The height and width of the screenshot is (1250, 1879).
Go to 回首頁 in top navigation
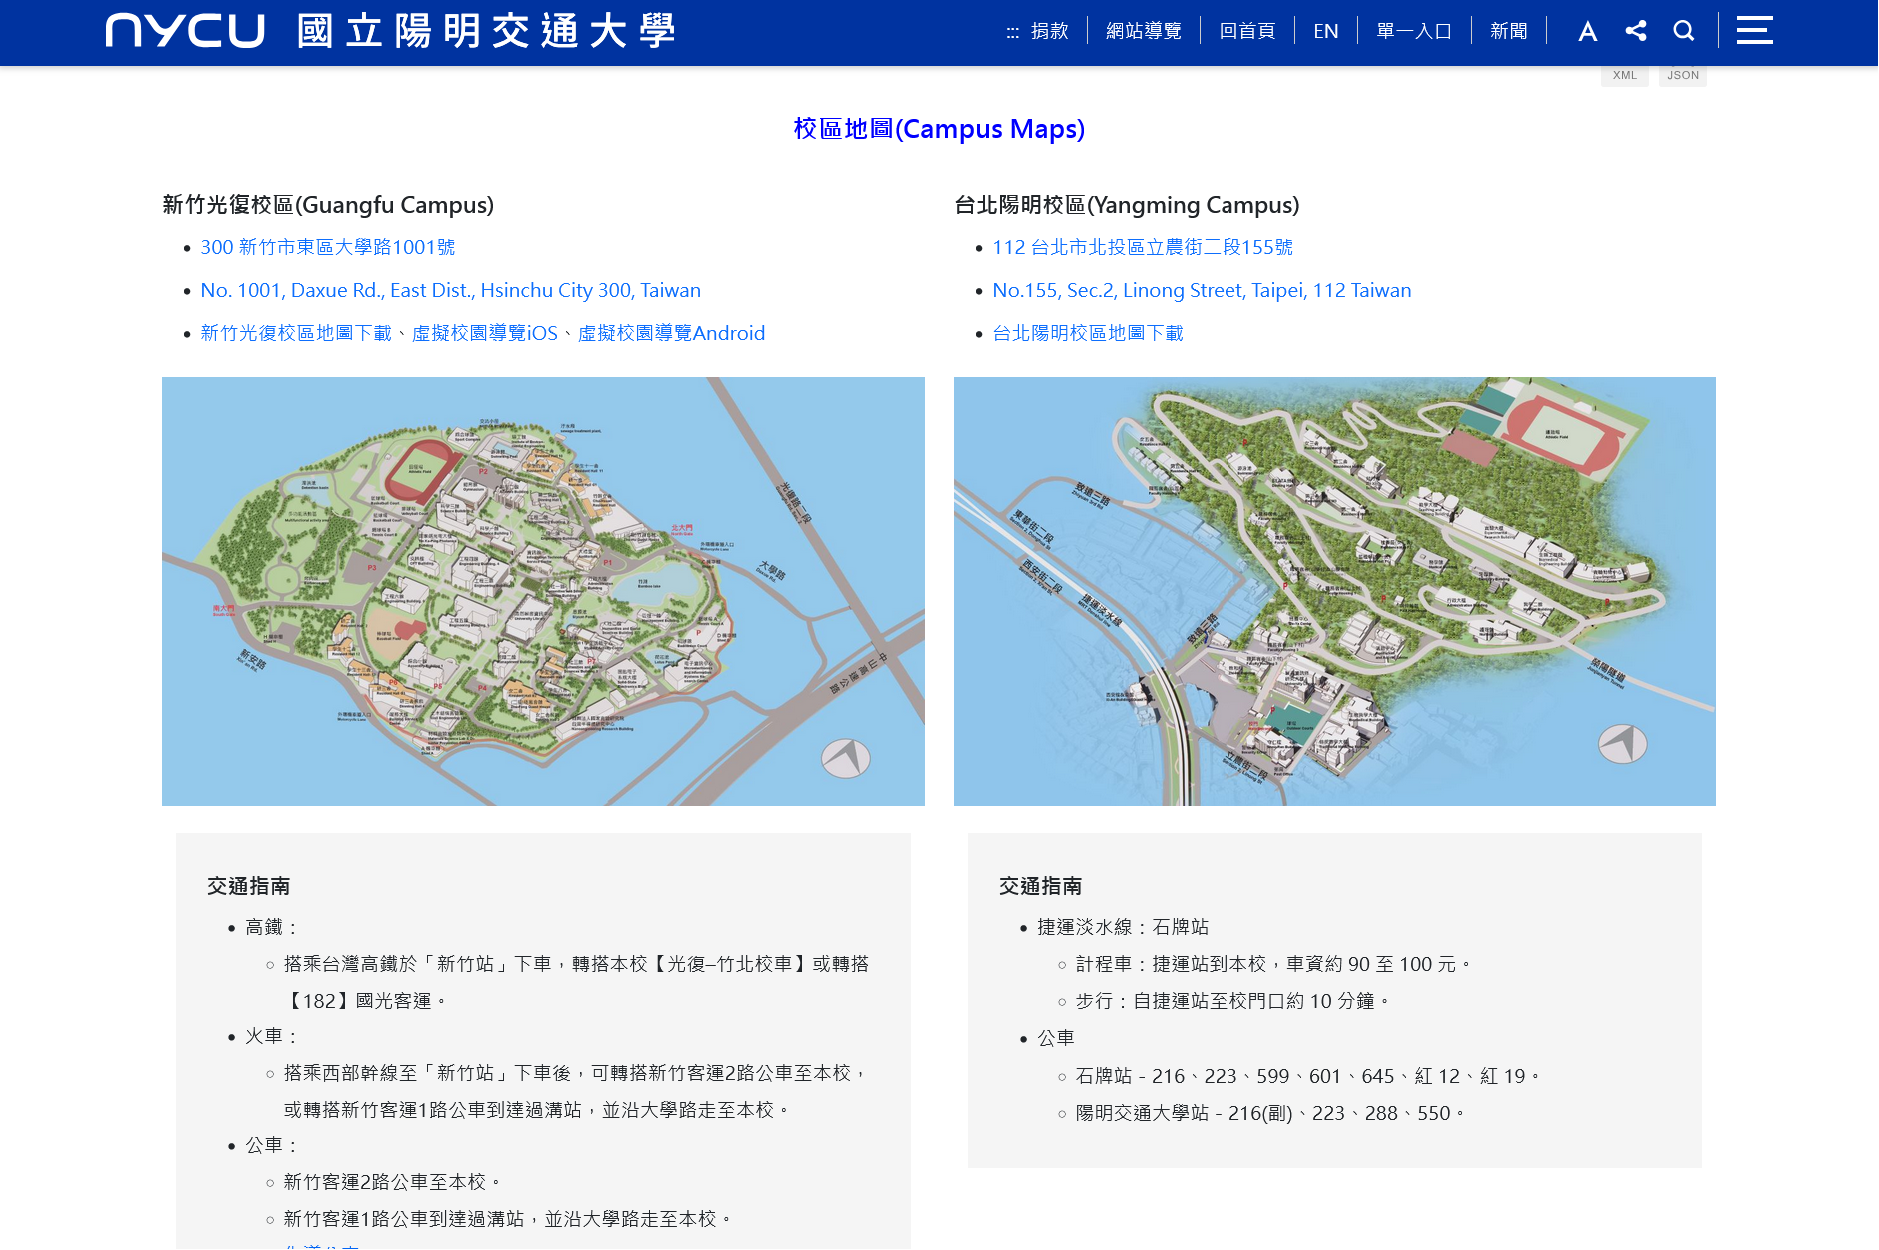(1247, 31)
